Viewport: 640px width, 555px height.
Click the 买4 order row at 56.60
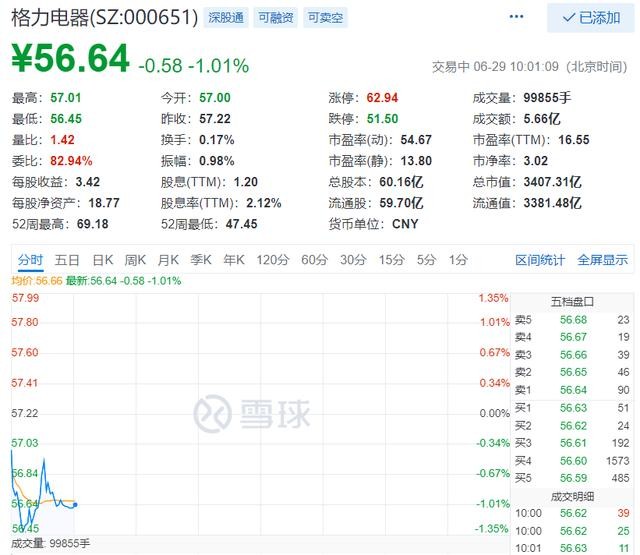(572, 461)
